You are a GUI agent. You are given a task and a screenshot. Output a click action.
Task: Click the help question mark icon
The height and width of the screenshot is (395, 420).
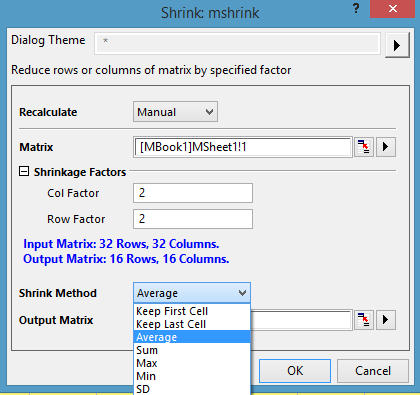356,8
